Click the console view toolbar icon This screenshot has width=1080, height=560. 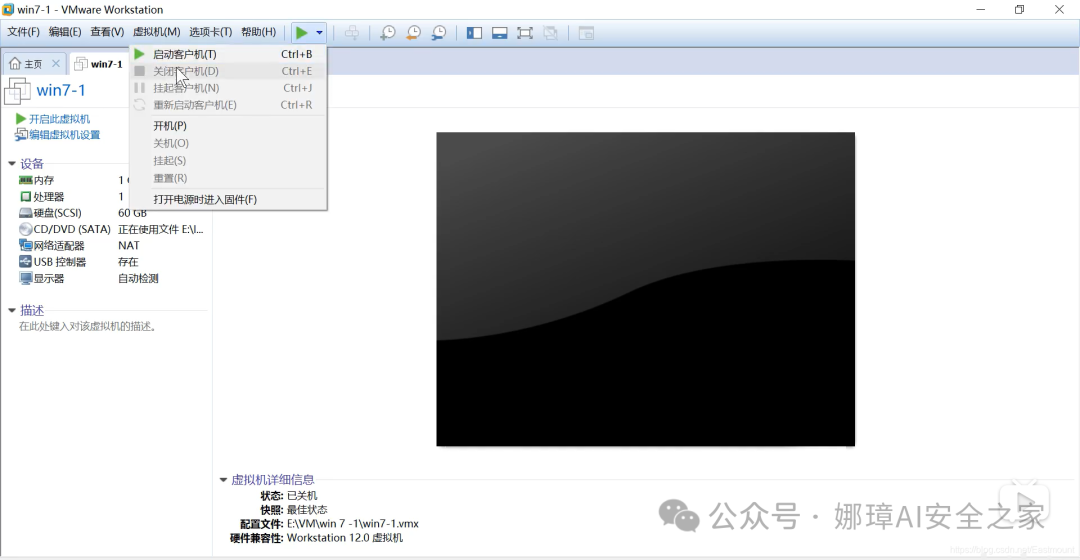(586, 32)
